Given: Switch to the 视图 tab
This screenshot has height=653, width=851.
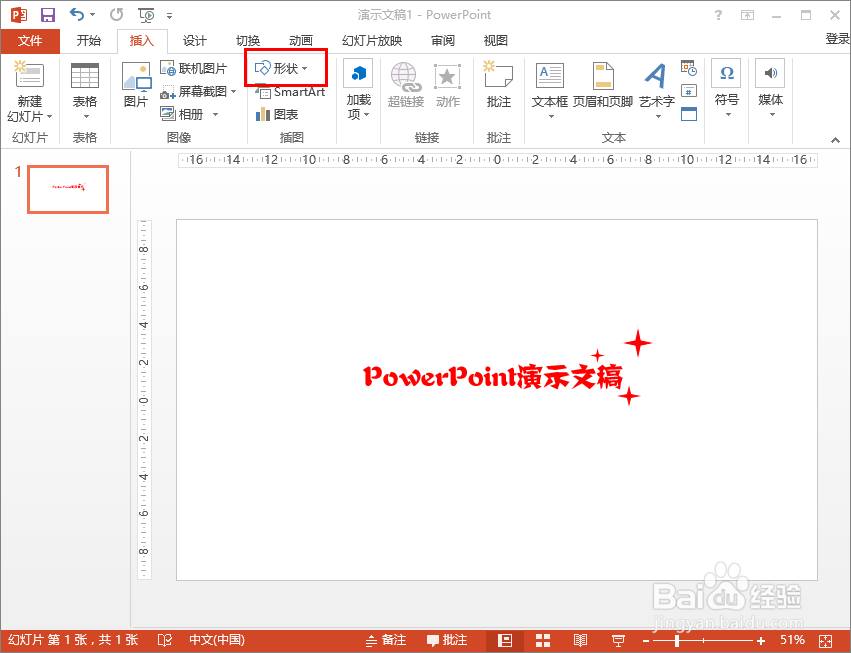Looking at the screenshot, I should 496,41.
